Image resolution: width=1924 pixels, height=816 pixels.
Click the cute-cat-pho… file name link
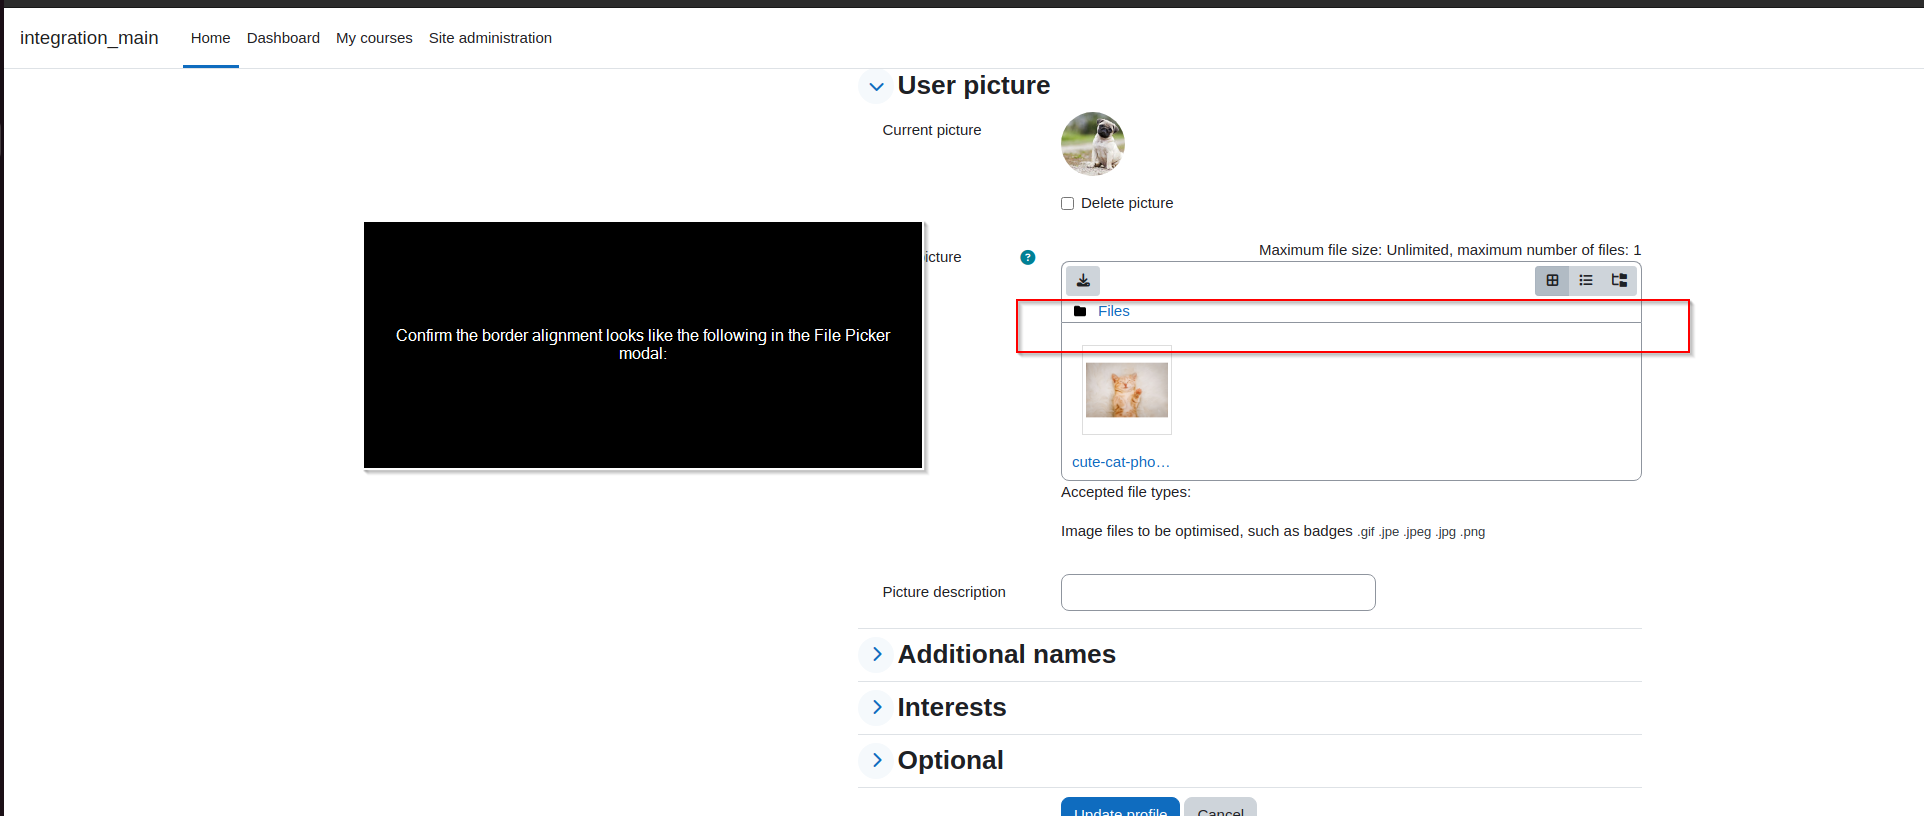coord(1121,462)
